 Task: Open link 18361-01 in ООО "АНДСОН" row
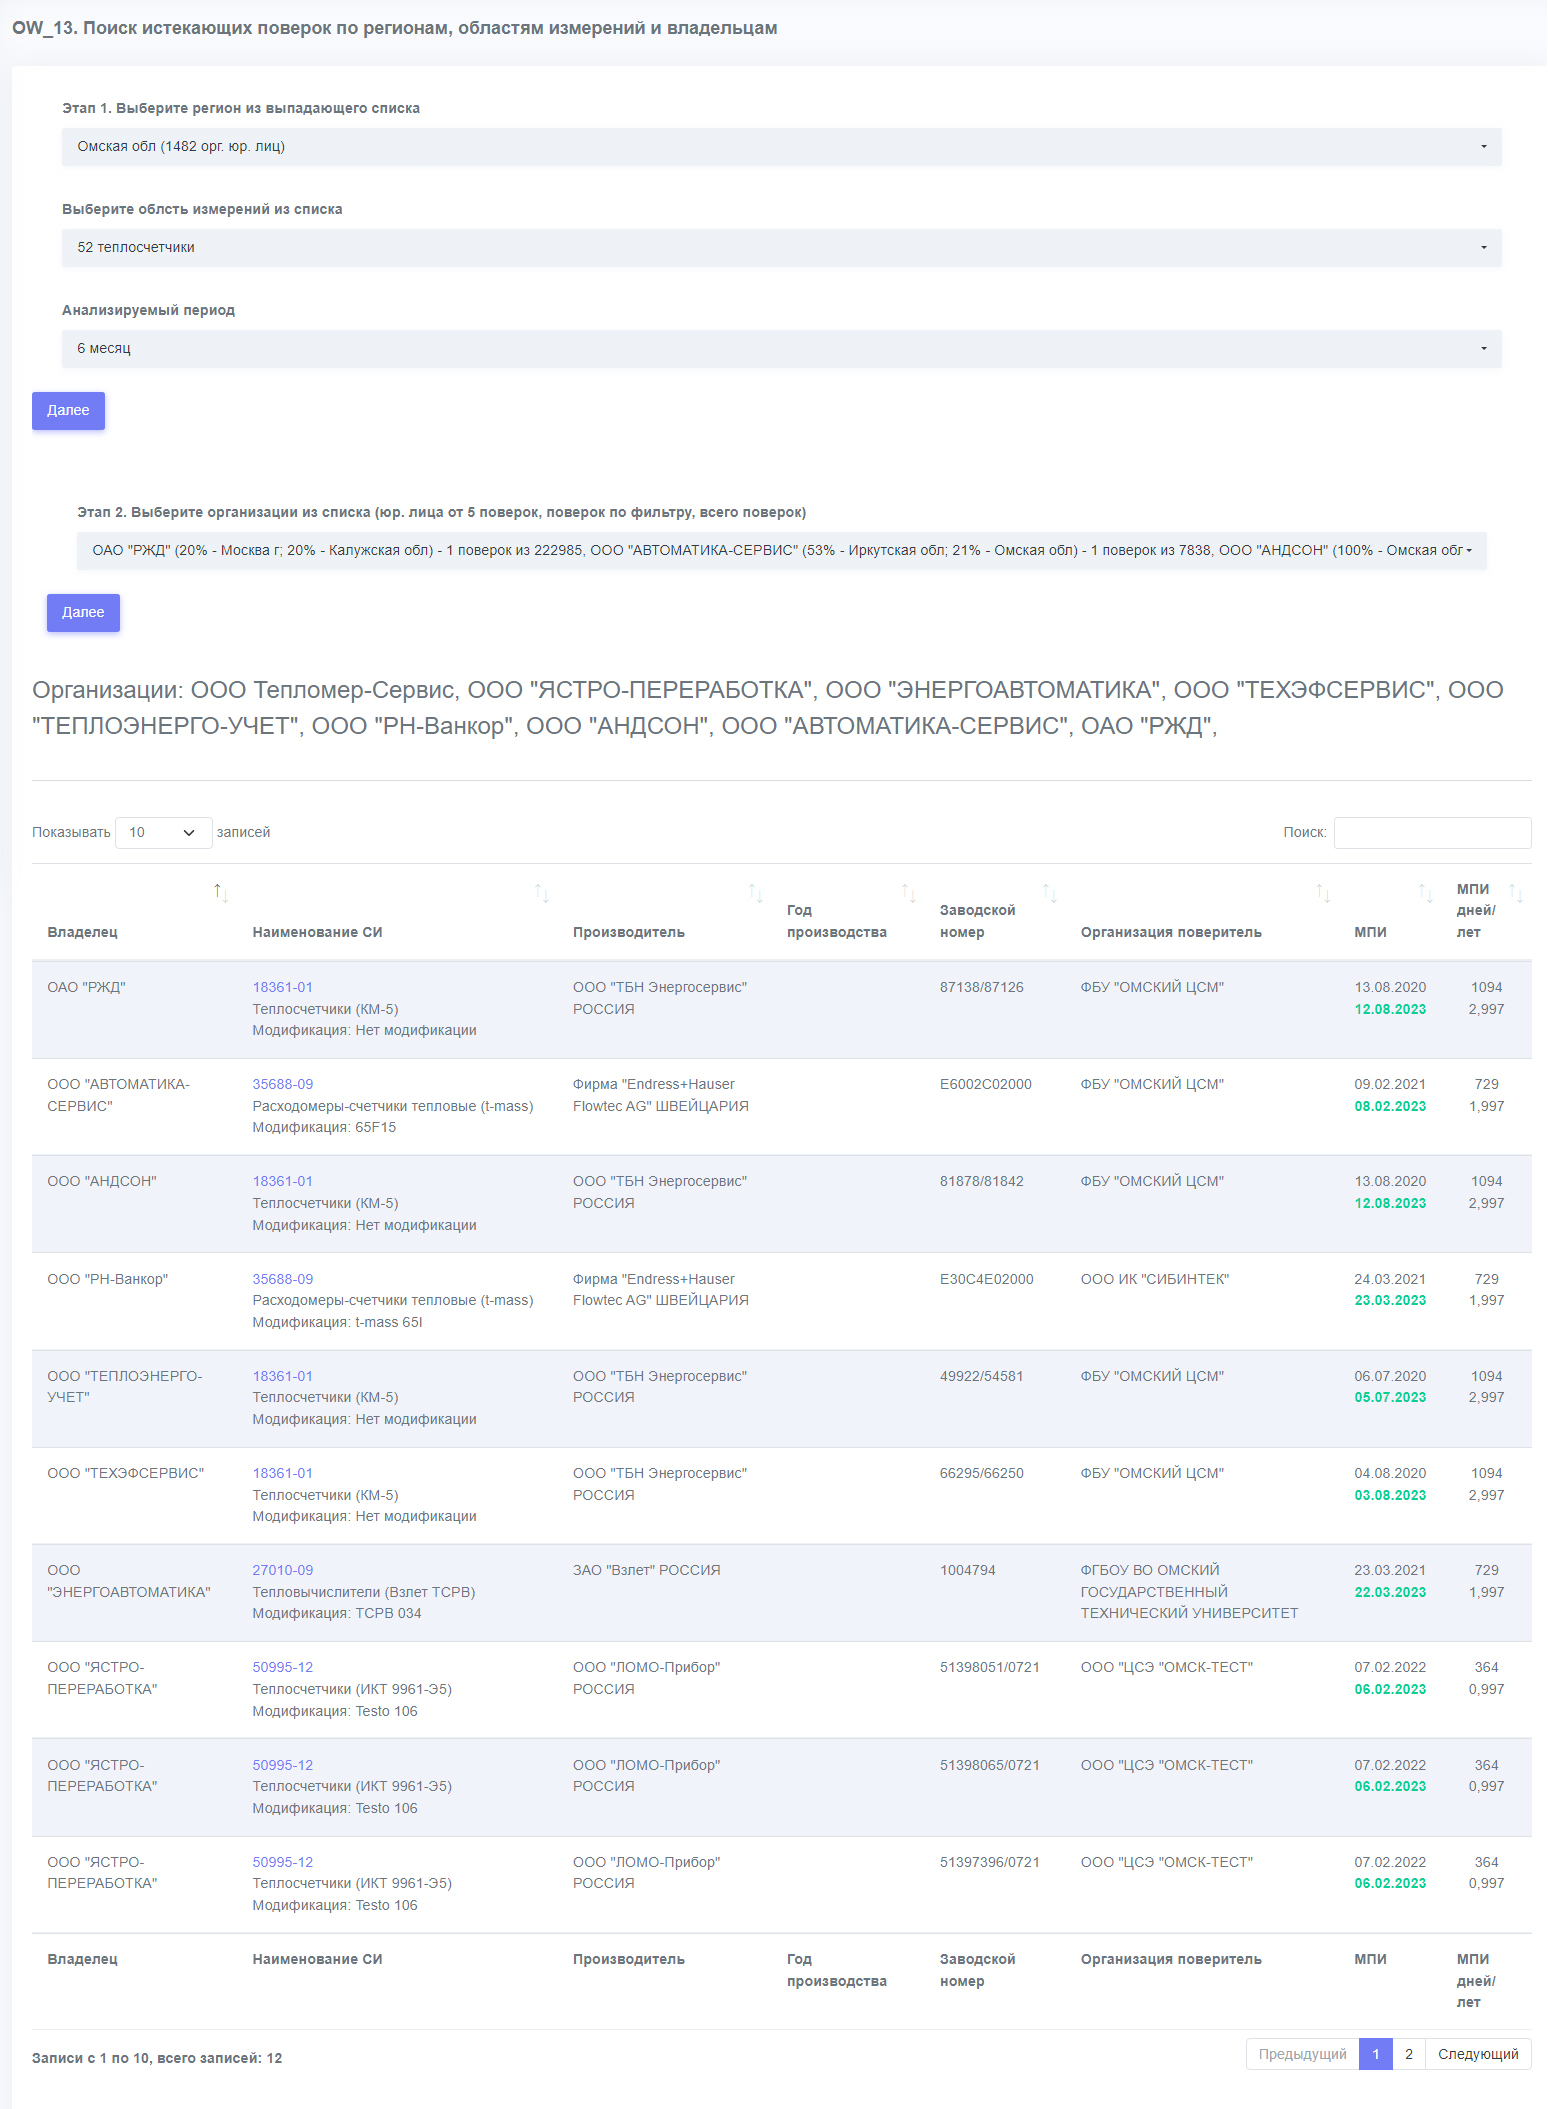[282, 1182]
